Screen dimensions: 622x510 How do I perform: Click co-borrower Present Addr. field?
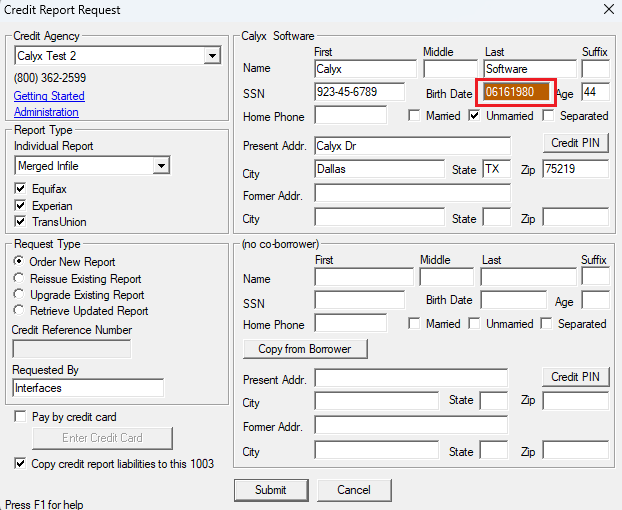[x=411, y=378]
